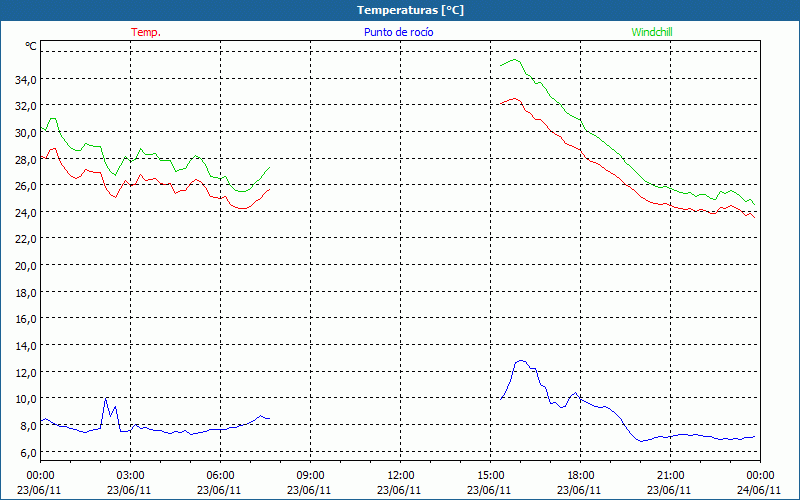Click the 21:00 time axis label
Viewport: 800px width, 500px height.
[x=670, y=476]
